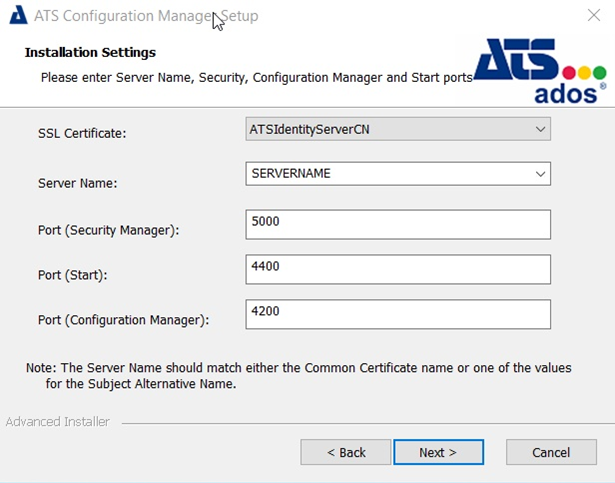The width and height of the screenshot is (615, 483).
Task: Close the setup window with the X button
Action: 592,16
